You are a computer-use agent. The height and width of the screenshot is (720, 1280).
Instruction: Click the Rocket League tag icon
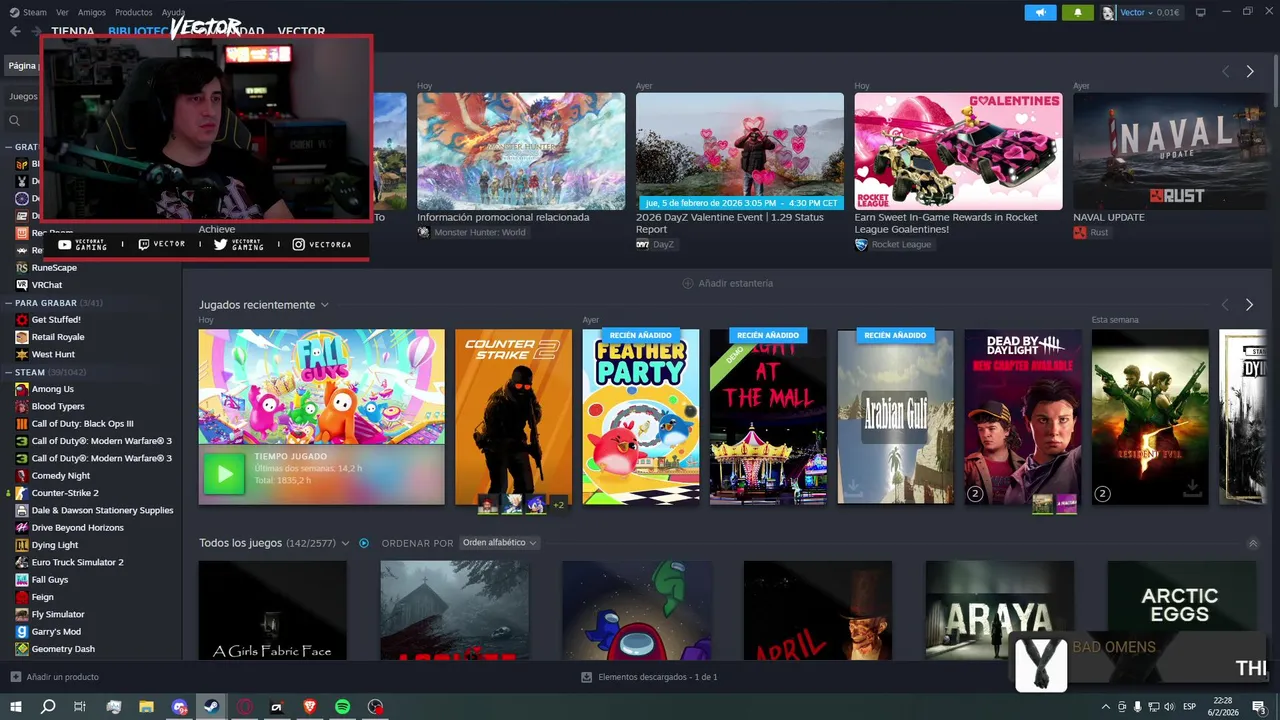pyautogui.click(x=861, y=244)
